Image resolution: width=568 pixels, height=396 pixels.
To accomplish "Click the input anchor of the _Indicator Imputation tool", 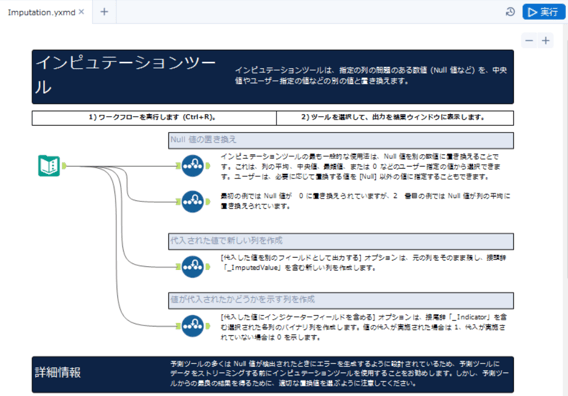I will [x=178, y=326].
